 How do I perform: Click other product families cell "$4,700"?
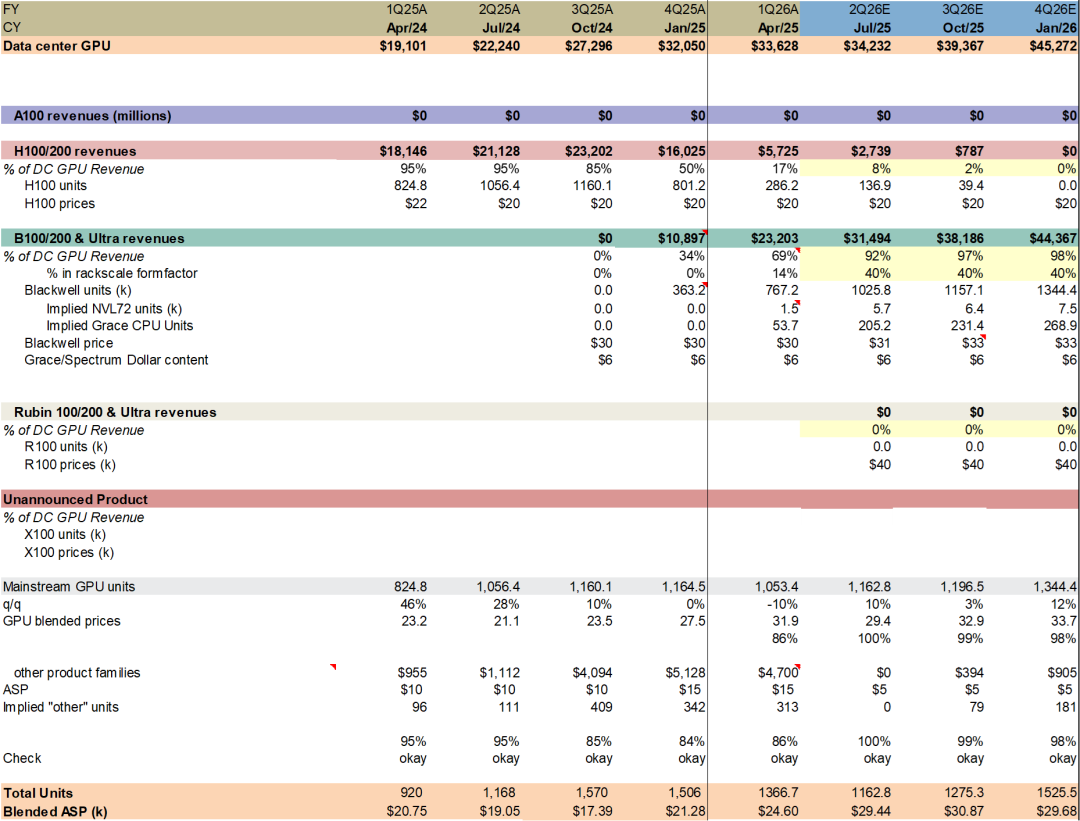(778, 673)
